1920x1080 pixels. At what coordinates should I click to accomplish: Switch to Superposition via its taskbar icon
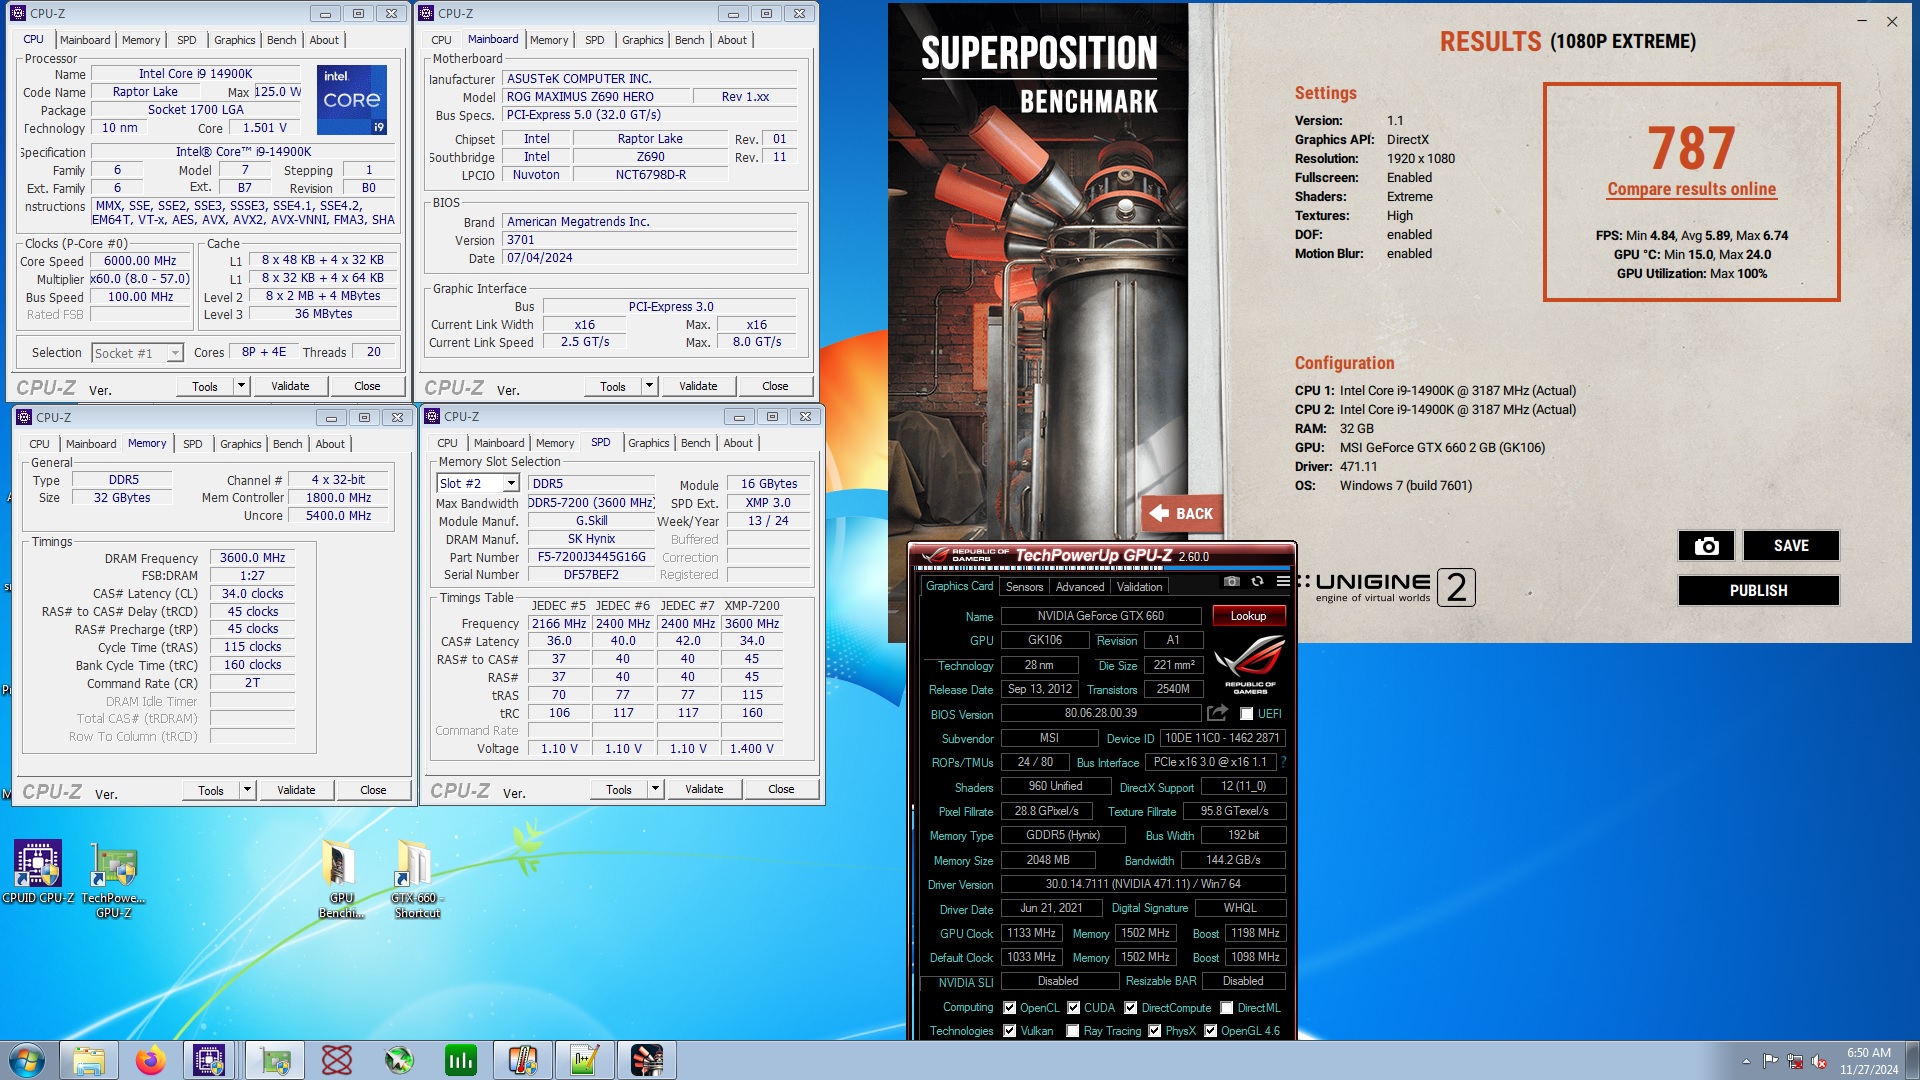[x=647, y=1060]
